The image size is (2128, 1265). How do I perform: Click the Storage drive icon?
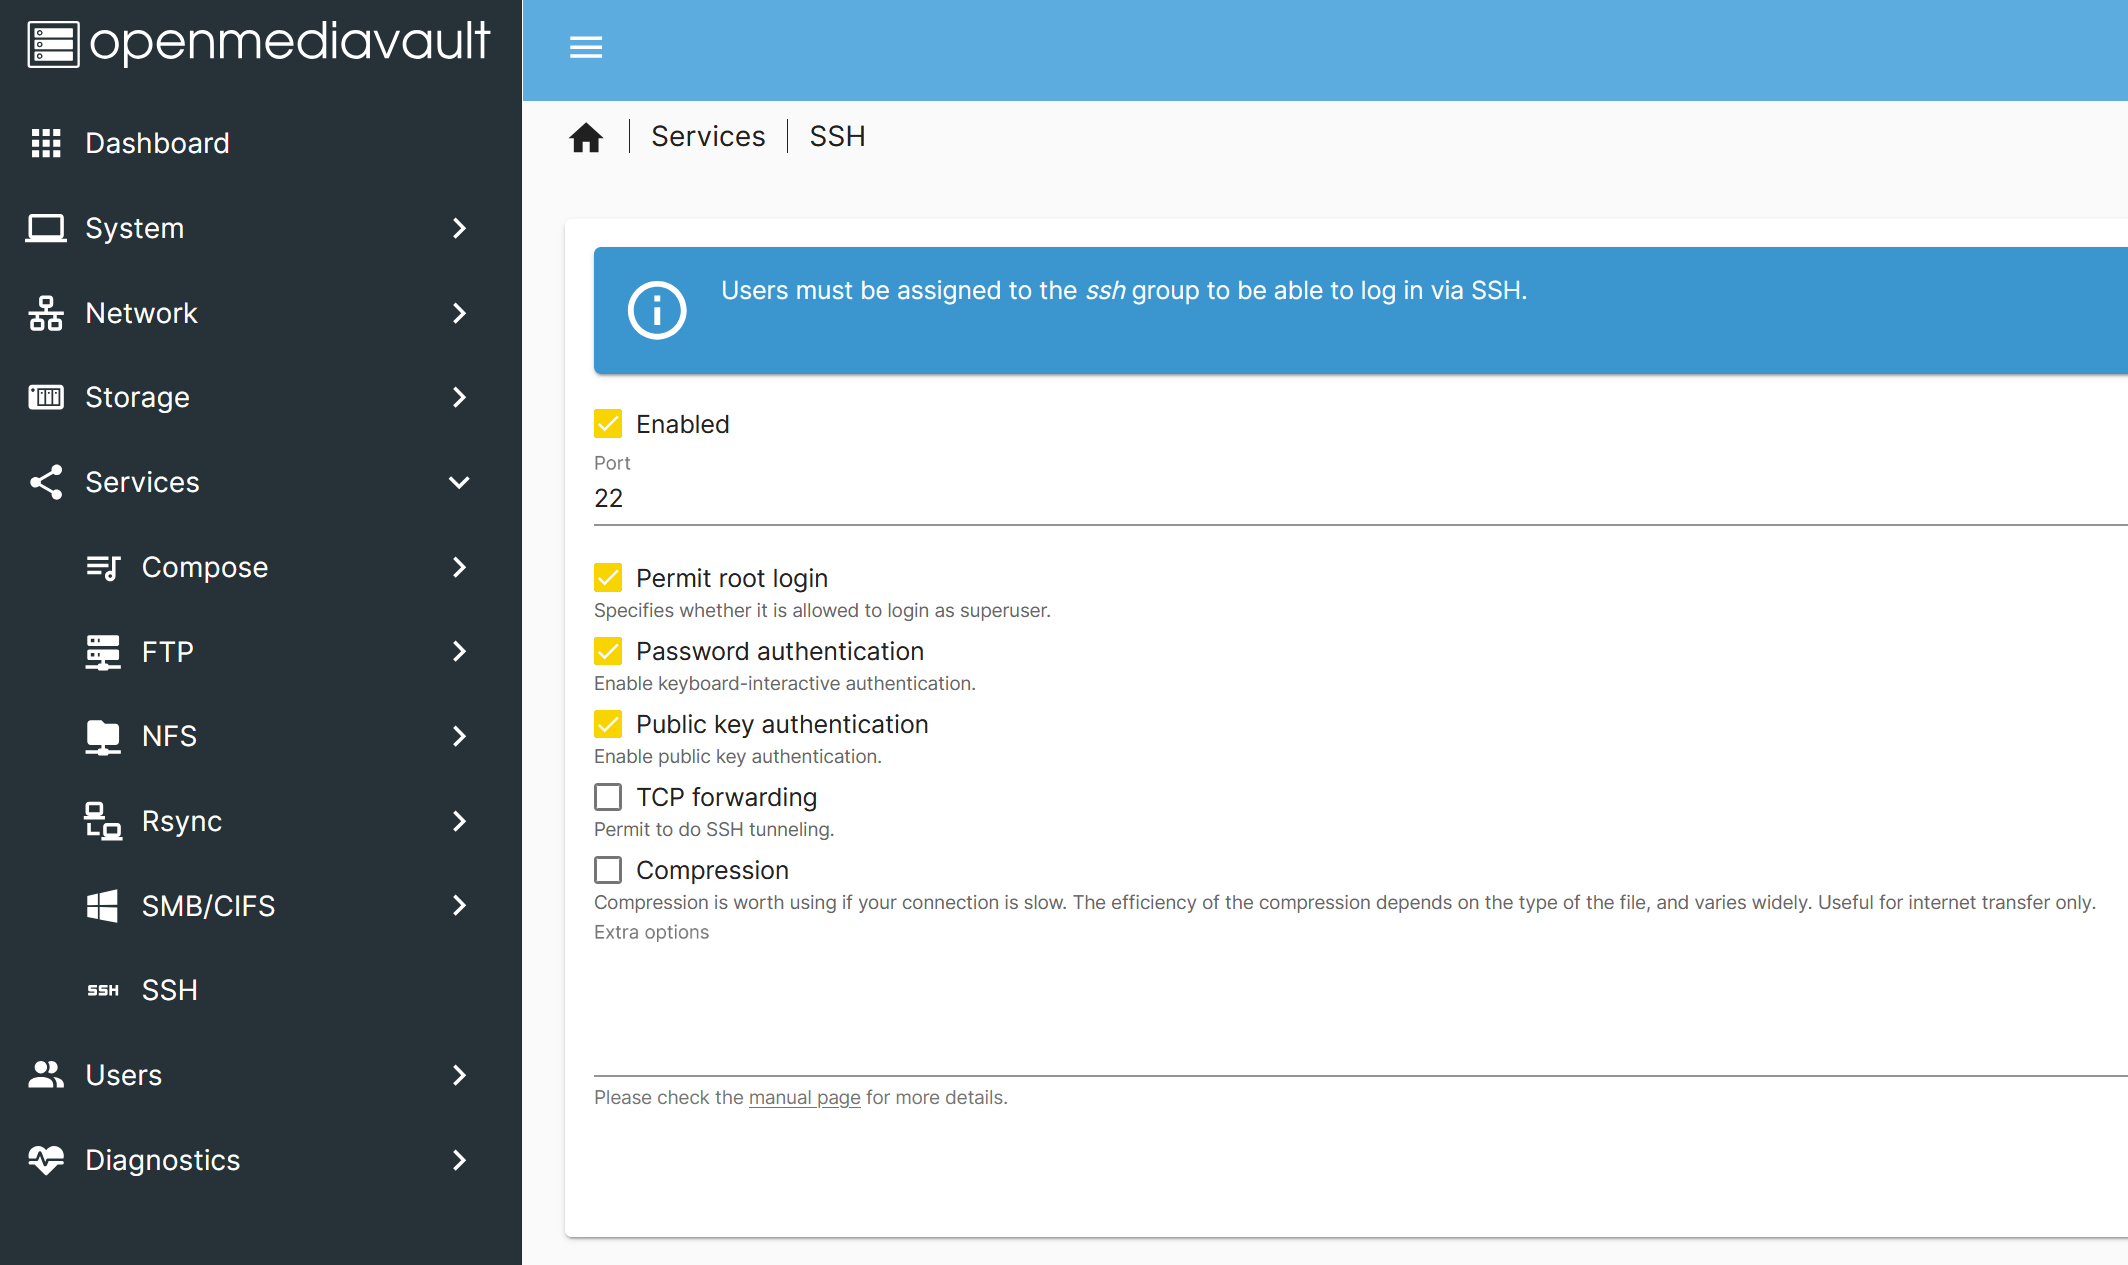[x=46, y=397]
